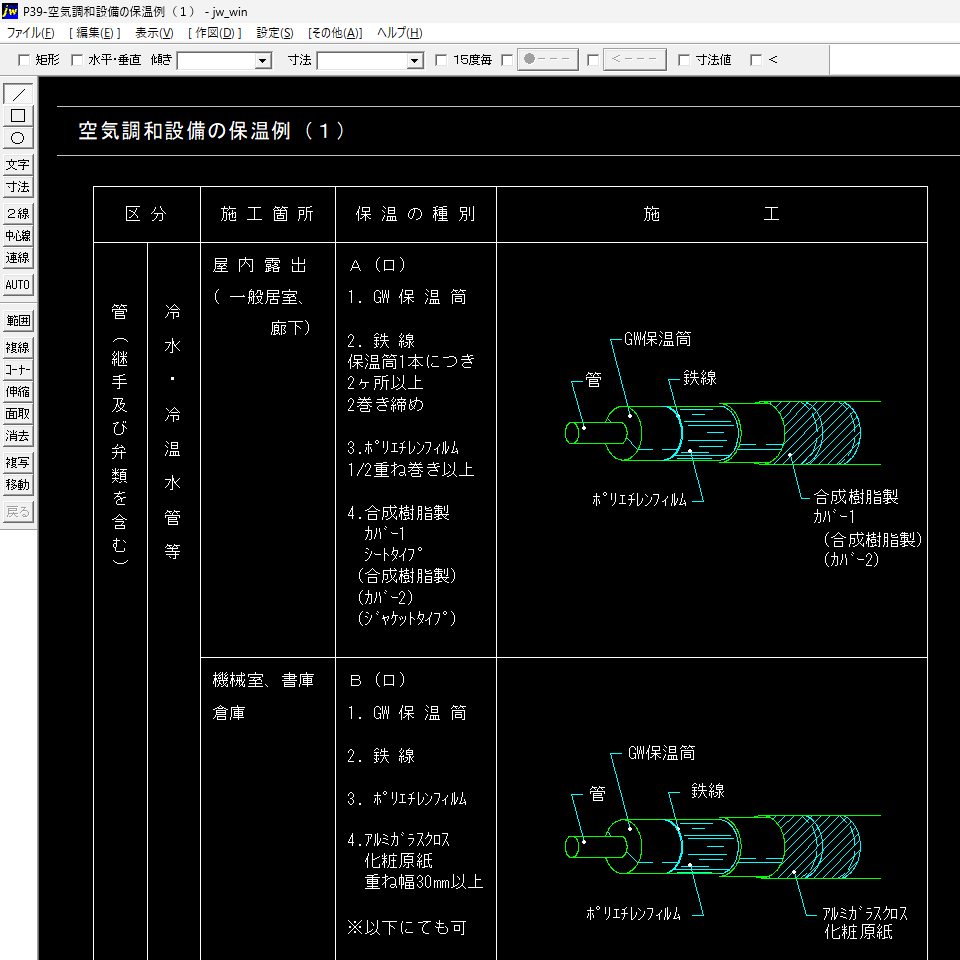Screen dimensions: 960x960
Task: Click the 移動 move button
Action: (18, 485)
